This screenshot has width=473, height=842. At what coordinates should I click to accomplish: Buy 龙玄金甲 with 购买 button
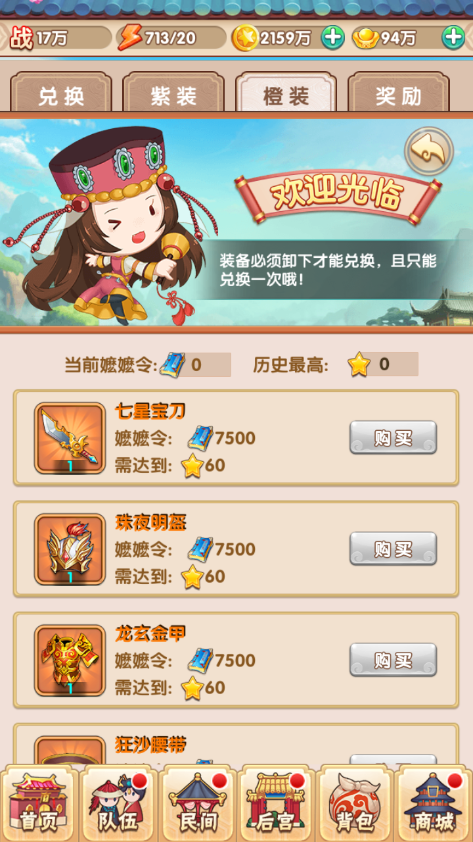(393, 659)
